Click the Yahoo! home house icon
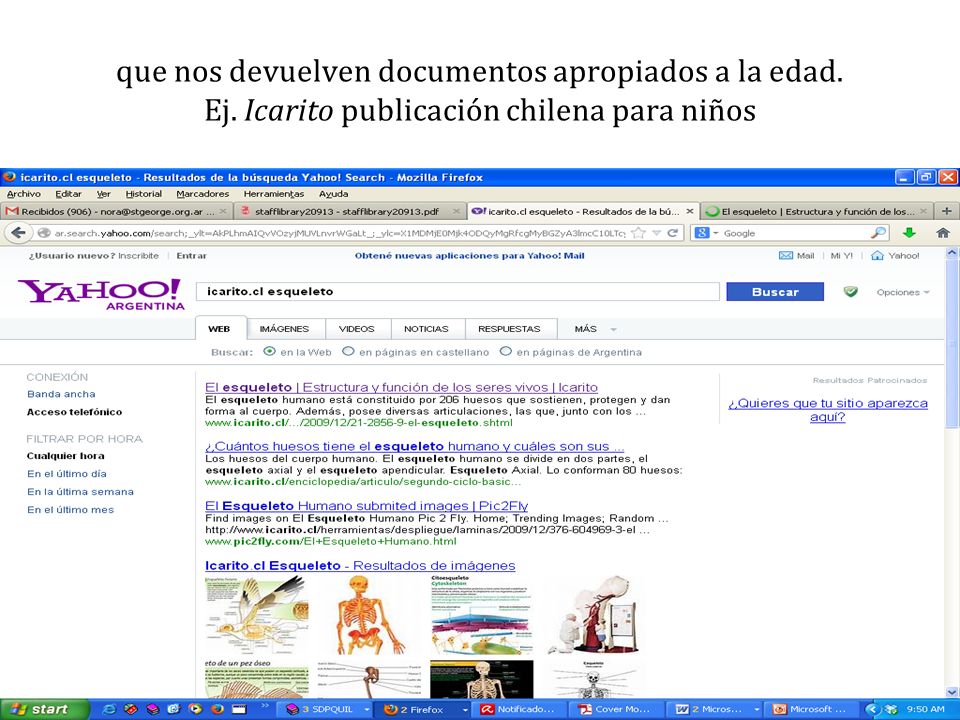 click(877, 255)
